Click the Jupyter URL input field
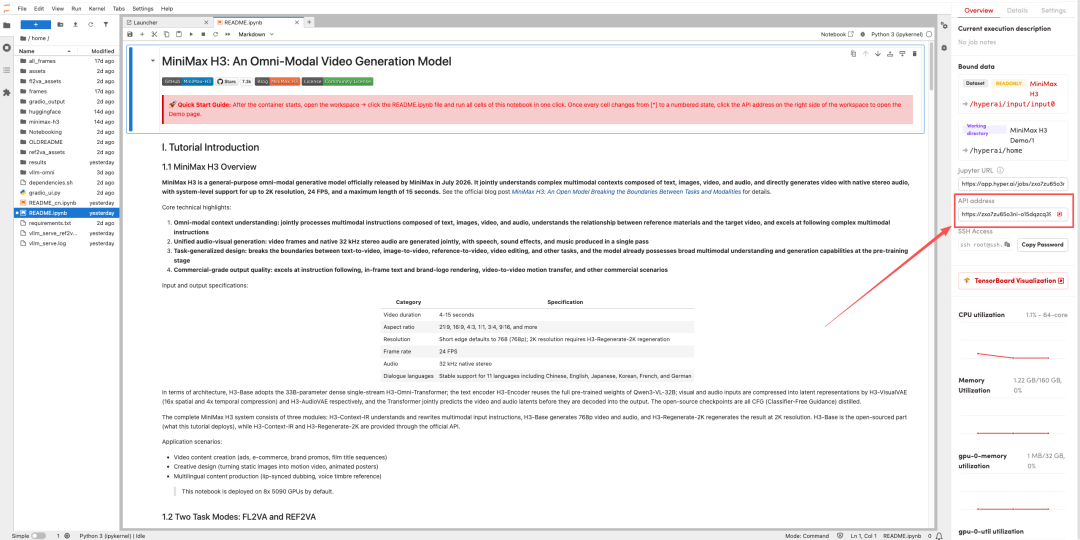This screenshot has height=540, width=1080. (x=1013, y=184)
